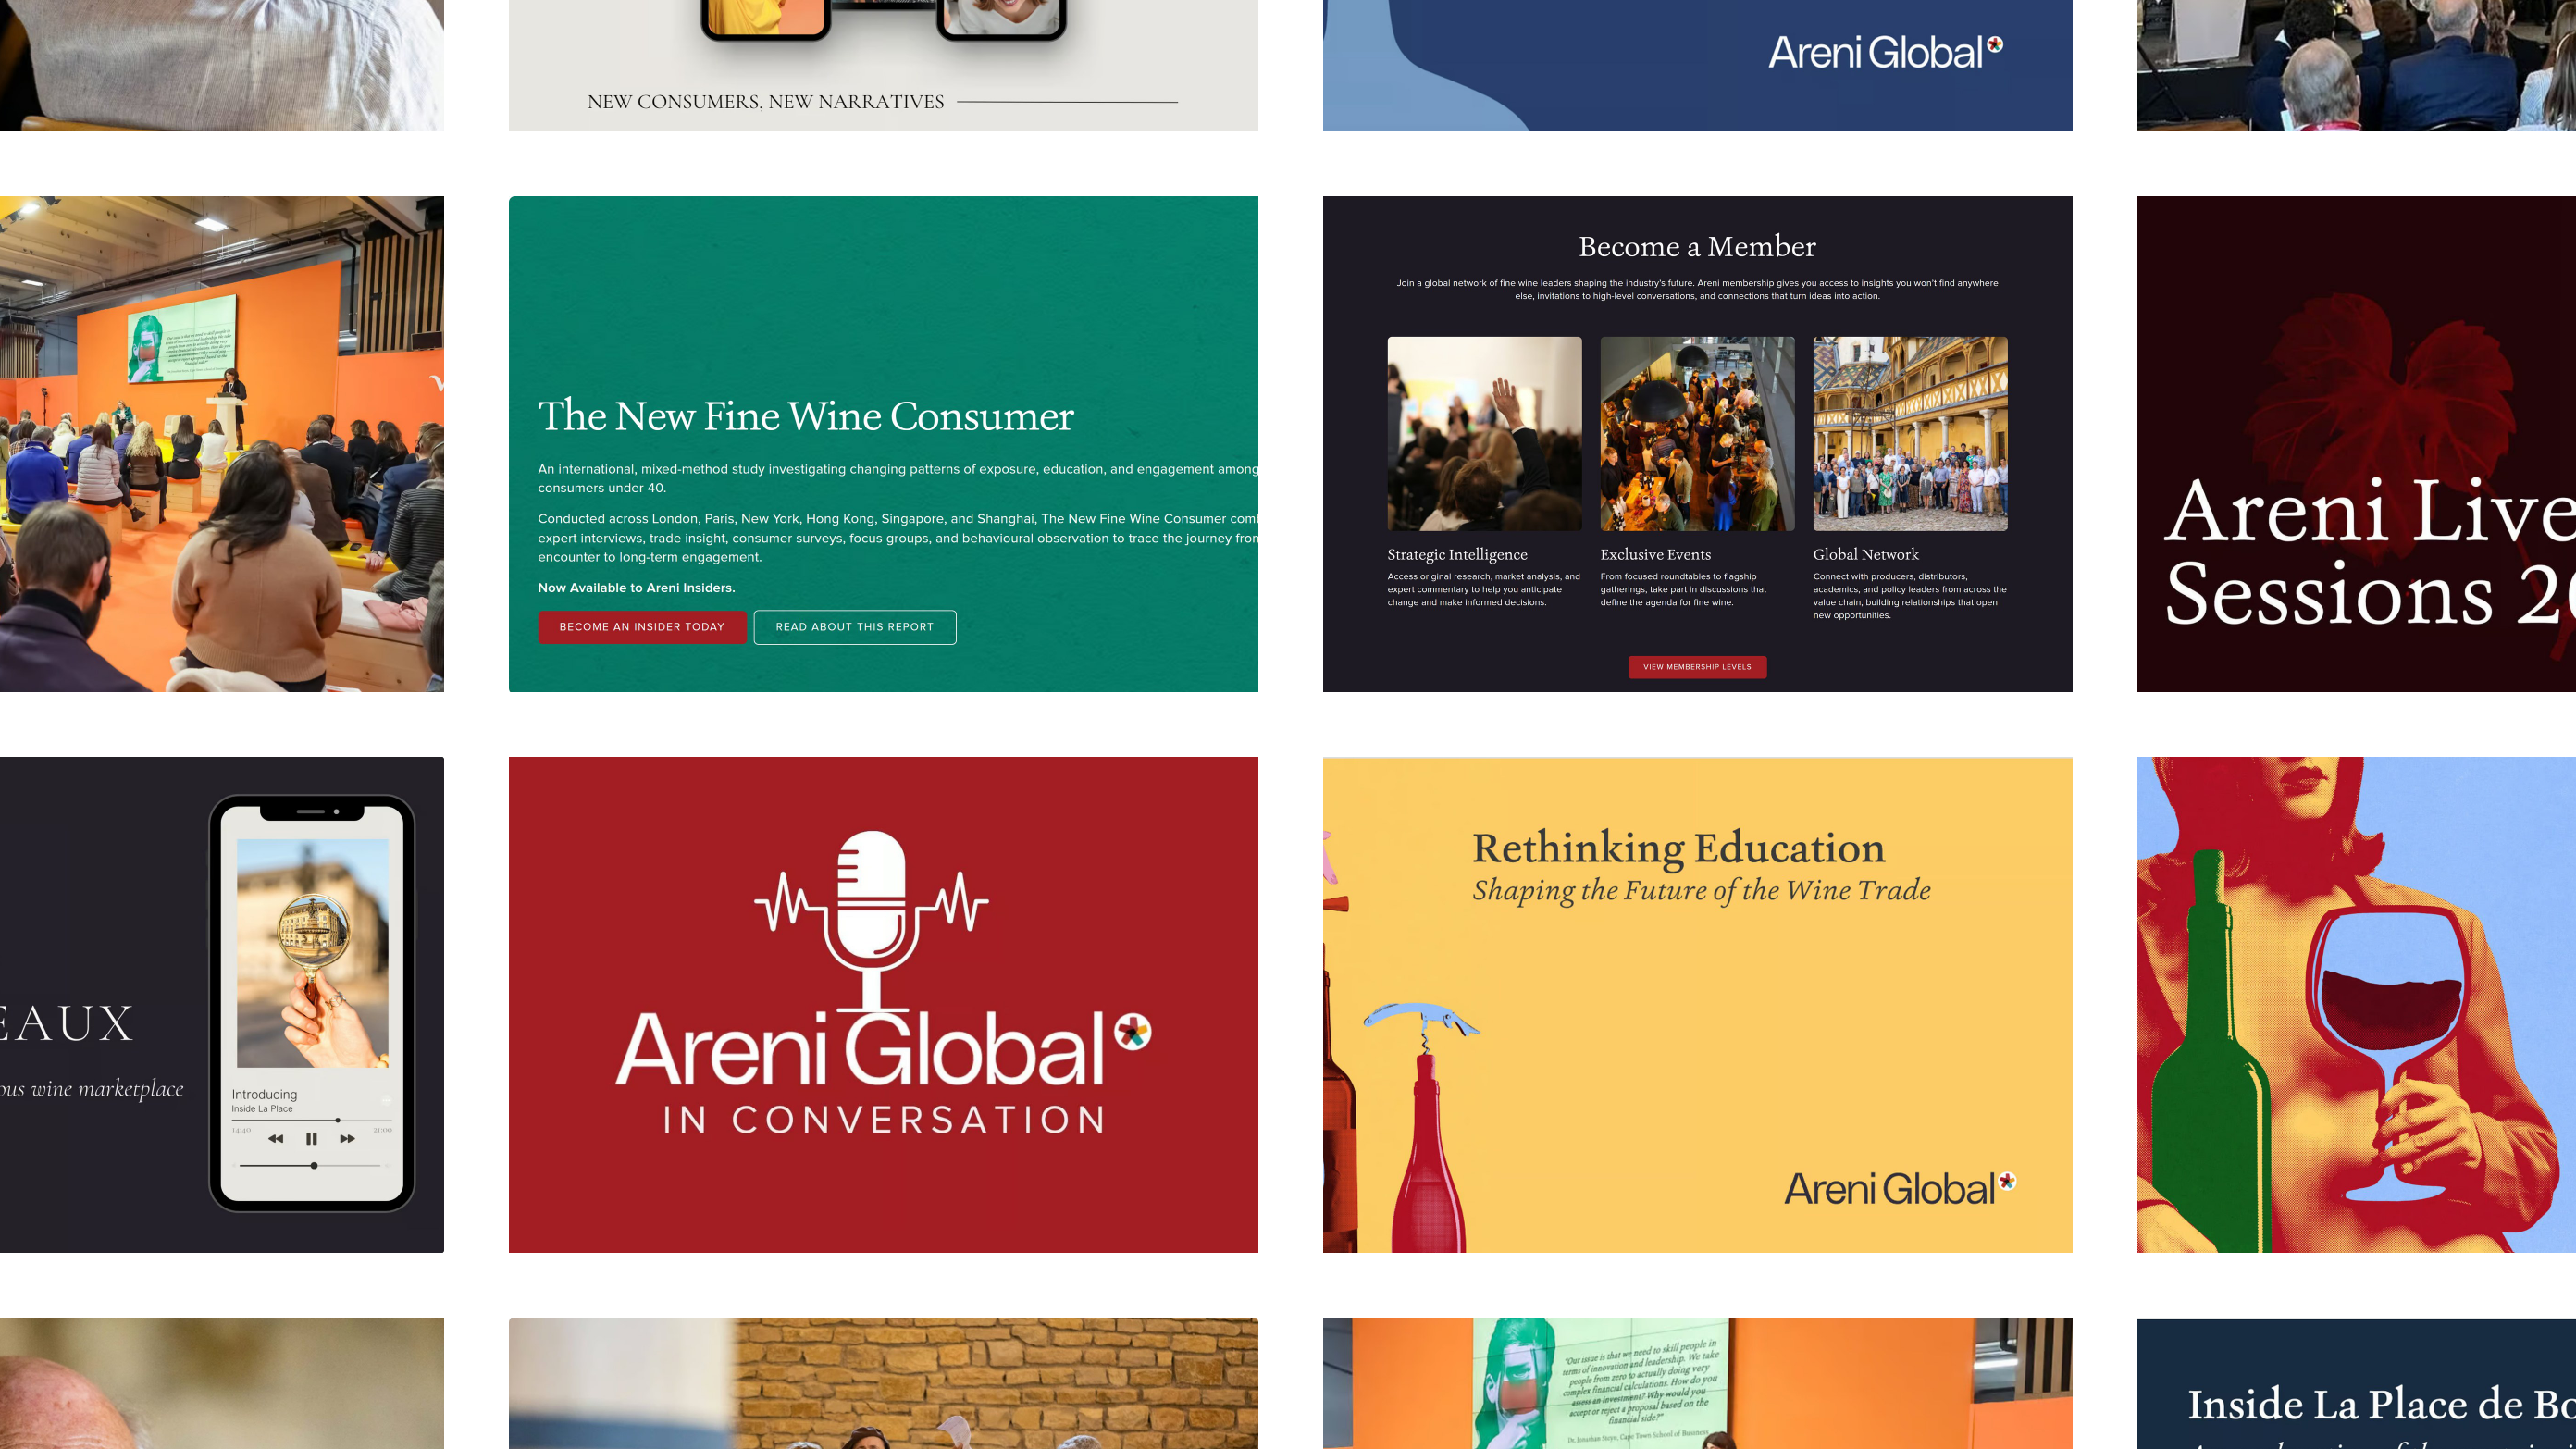Click the color wheel mark beside podcast Areni Global logo

point(1133,1031)
